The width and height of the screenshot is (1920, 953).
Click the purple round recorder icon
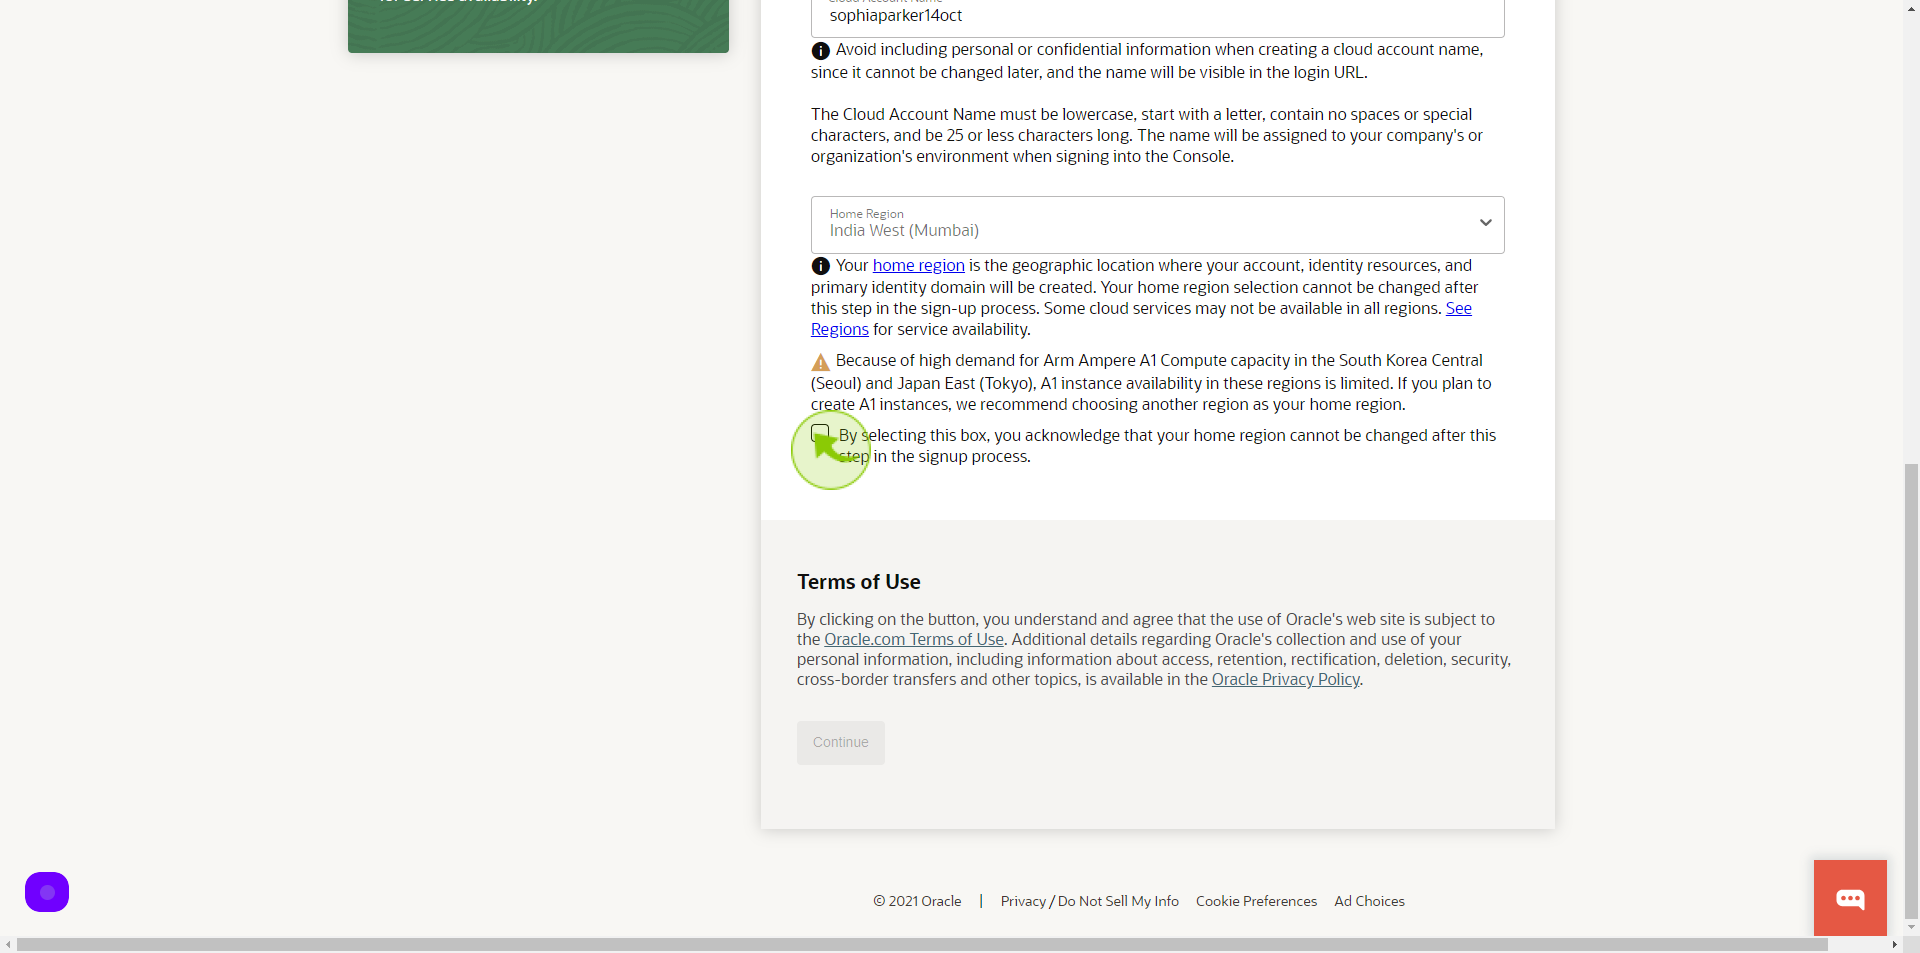(47, 892)
